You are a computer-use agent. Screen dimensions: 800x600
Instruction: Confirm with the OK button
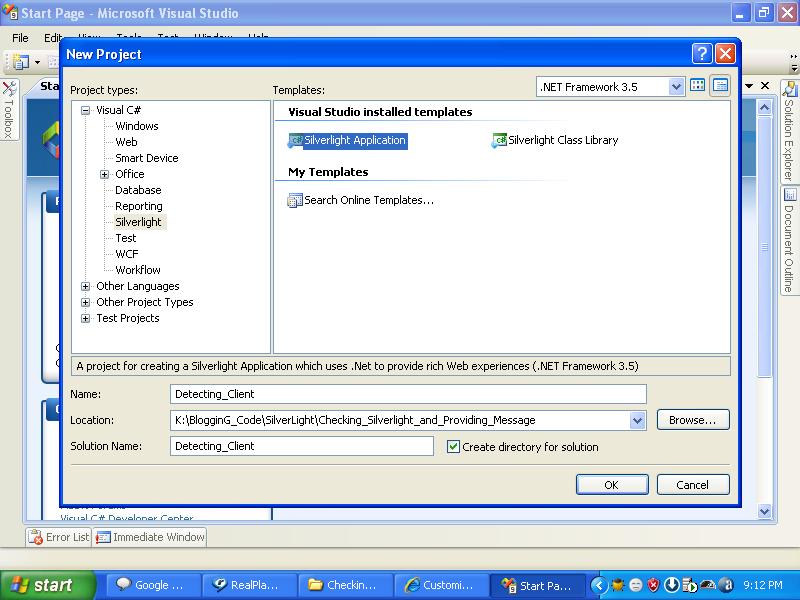pos(612,485)
